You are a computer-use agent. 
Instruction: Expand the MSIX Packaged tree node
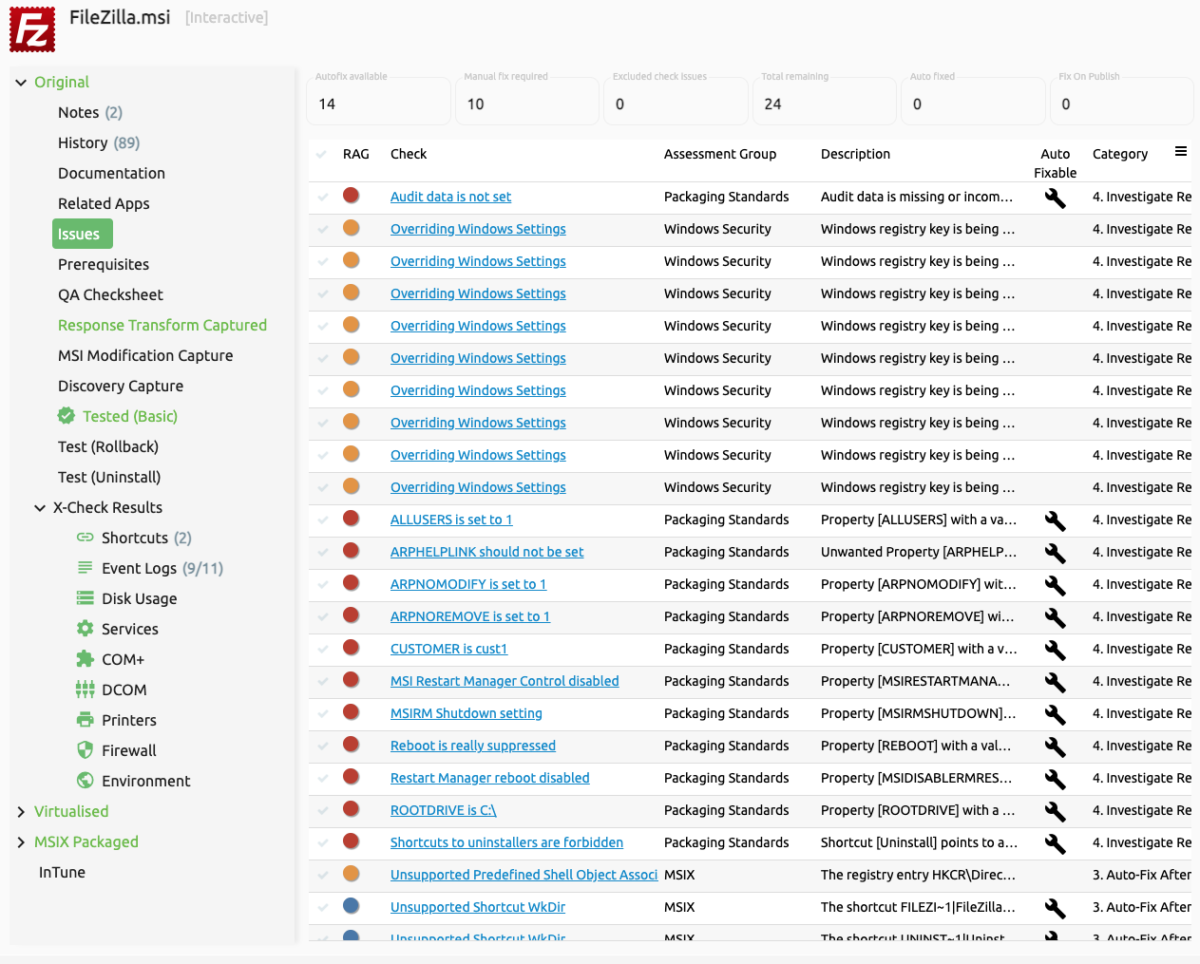point(21,842)
